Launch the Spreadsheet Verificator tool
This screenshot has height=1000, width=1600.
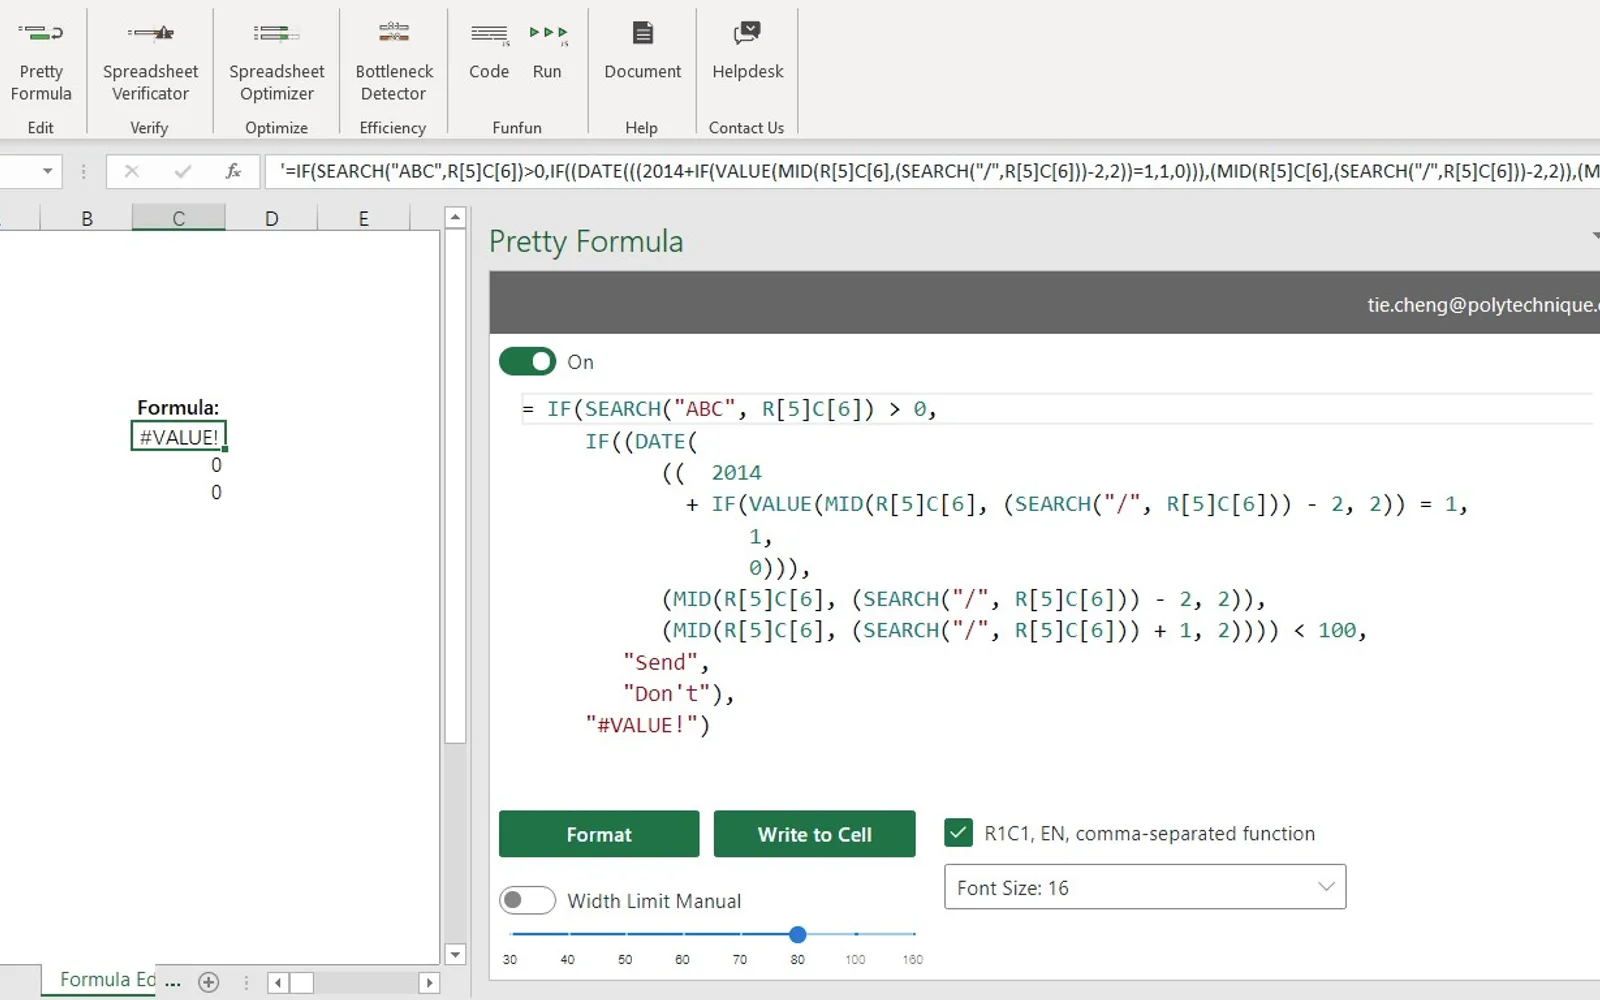[150, 62]
